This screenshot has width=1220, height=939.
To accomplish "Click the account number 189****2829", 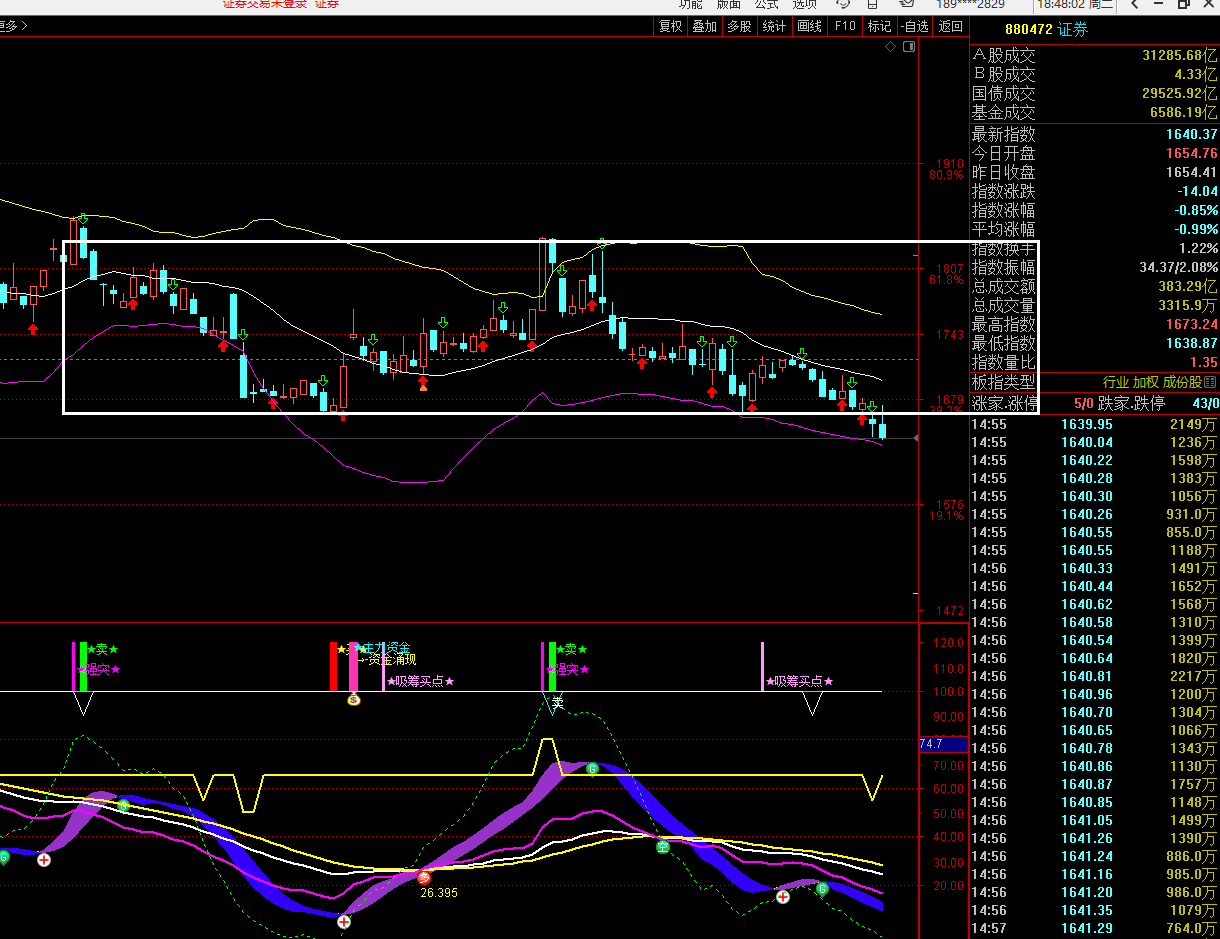I will coord(970,5).
